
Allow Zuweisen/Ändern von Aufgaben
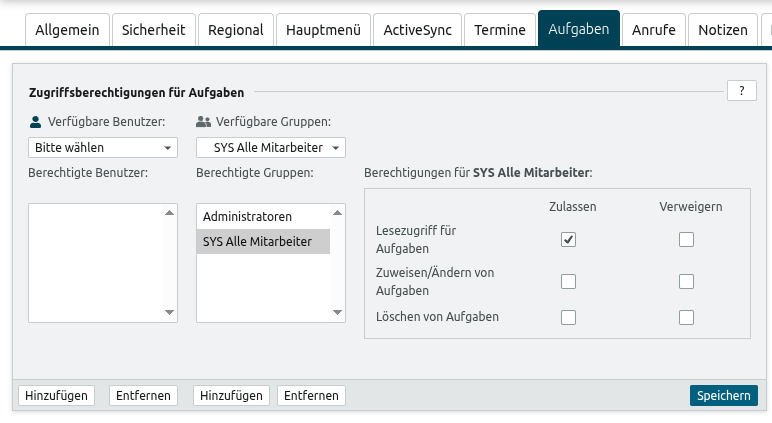point(568,281)
